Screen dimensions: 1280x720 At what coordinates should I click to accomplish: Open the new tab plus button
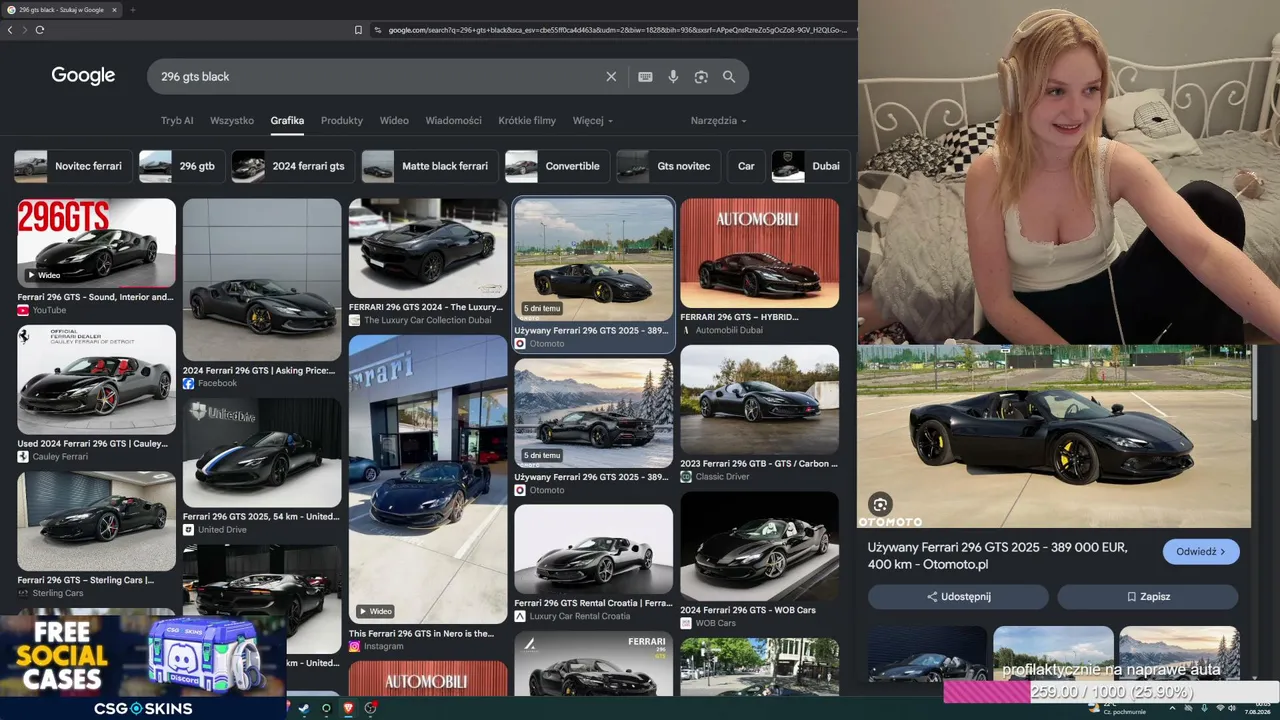(x=132, y=10)
